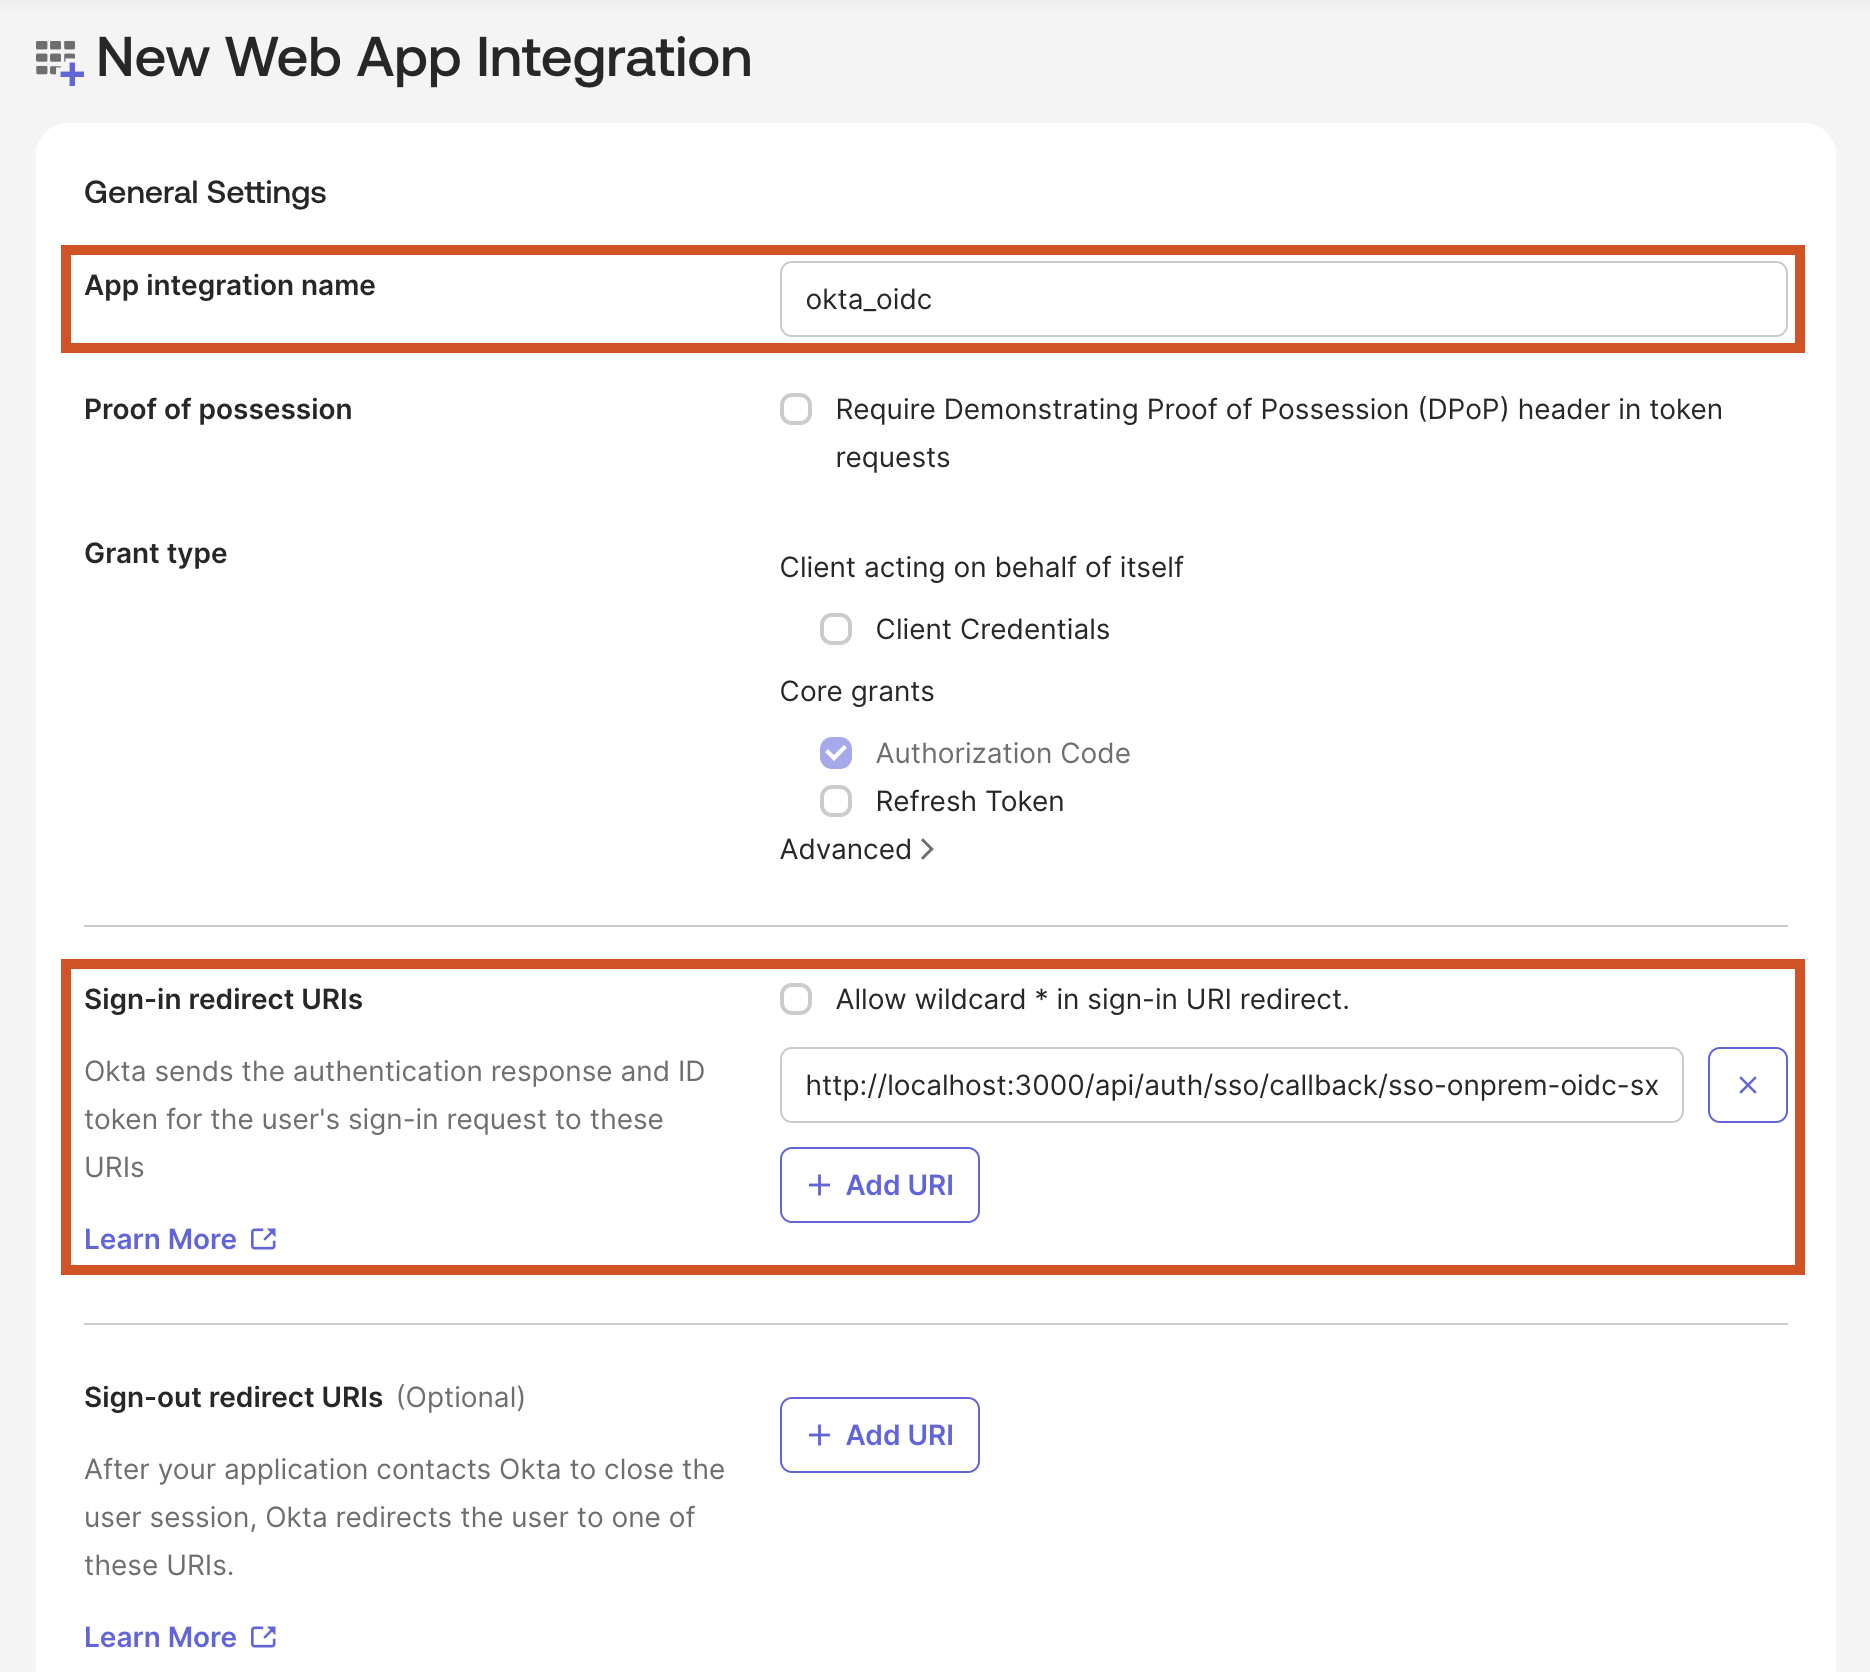Click the Proof of possession label

coord(218,409)
